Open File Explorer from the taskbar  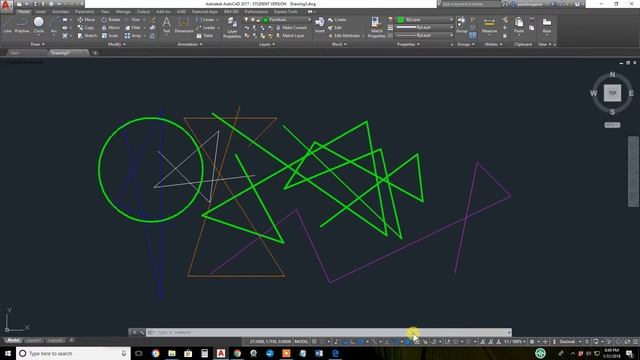pos(172,353)
